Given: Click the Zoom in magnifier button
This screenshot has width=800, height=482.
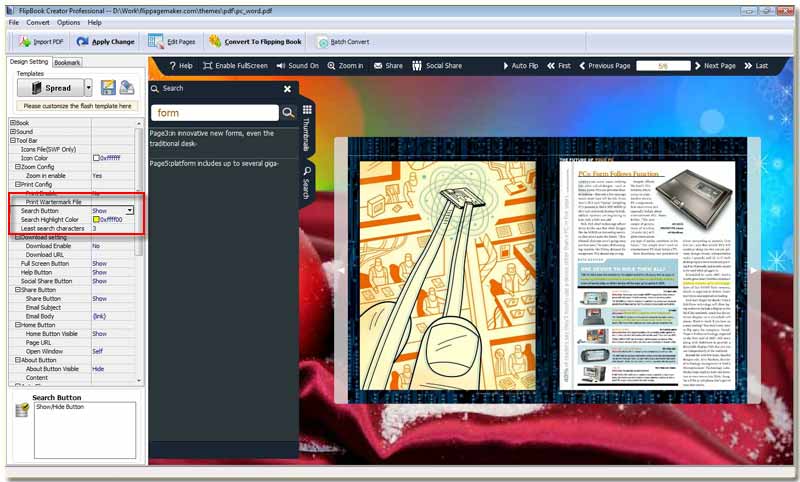Looking at the screenshot, I should (345, 66).
